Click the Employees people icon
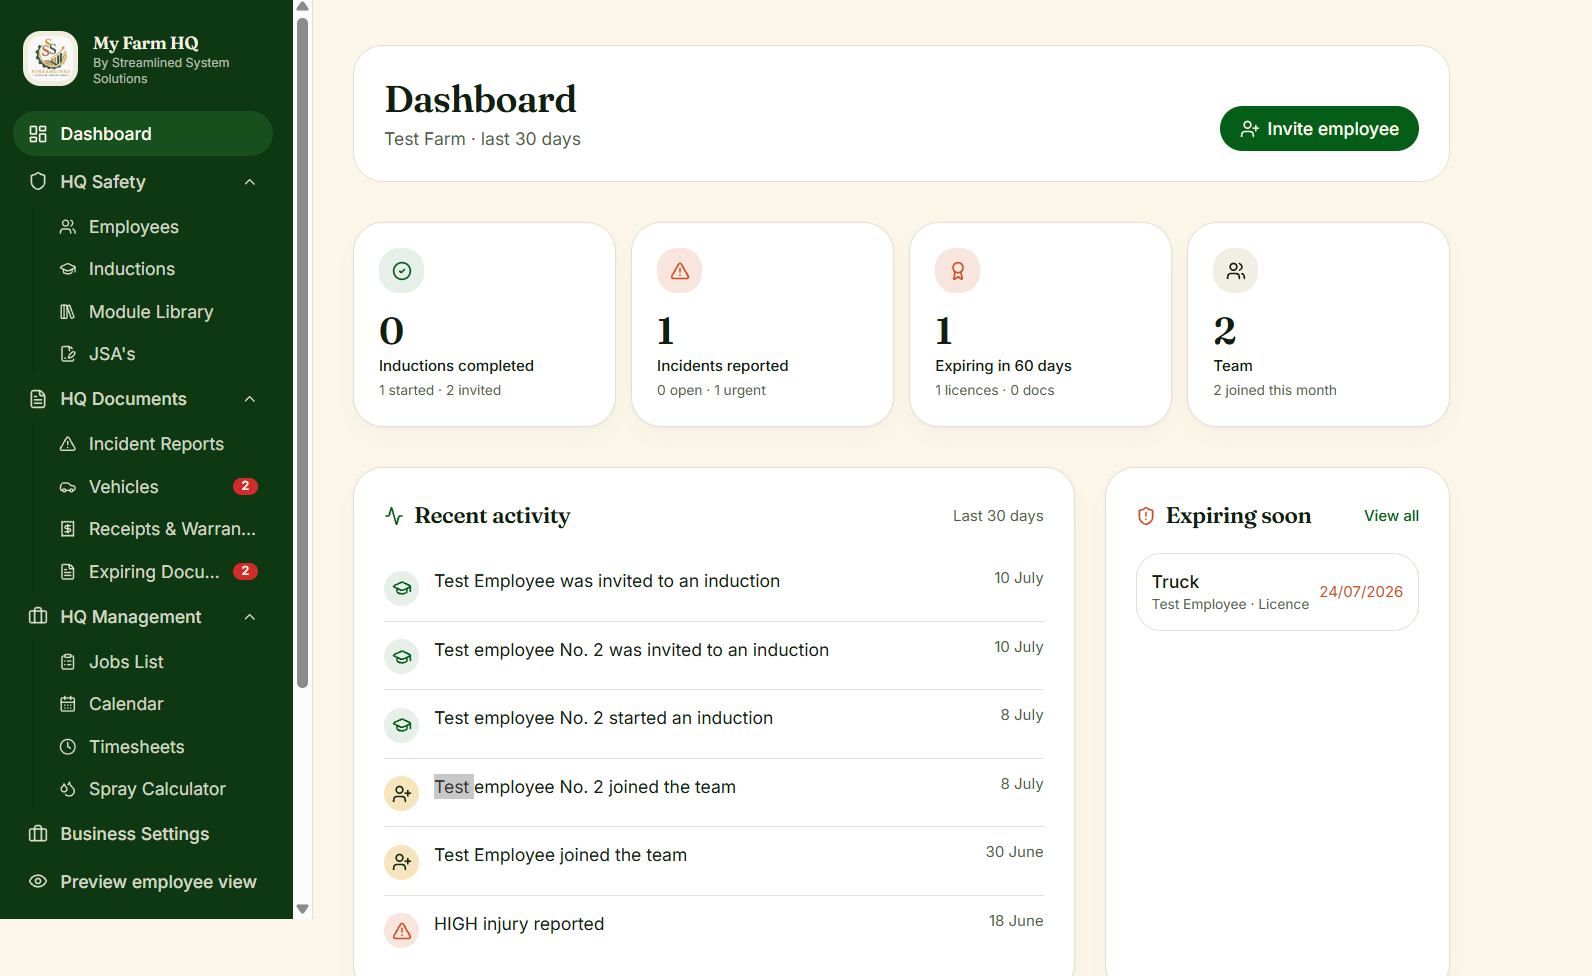Screen dimensions: 1592x976 point(68,227)
